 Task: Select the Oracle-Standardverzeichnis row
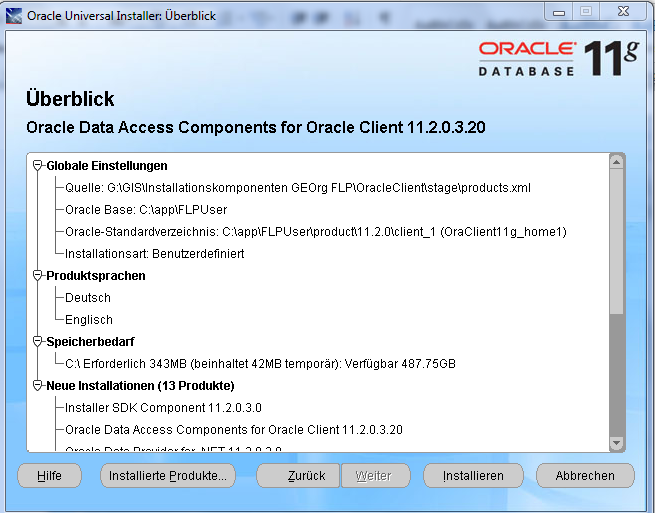coord(316,231)
